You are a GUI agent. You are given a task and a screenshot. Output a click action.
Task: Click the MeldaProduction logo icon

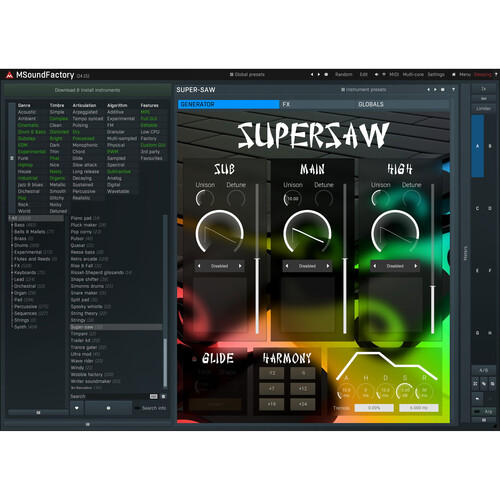coord(9,75)
